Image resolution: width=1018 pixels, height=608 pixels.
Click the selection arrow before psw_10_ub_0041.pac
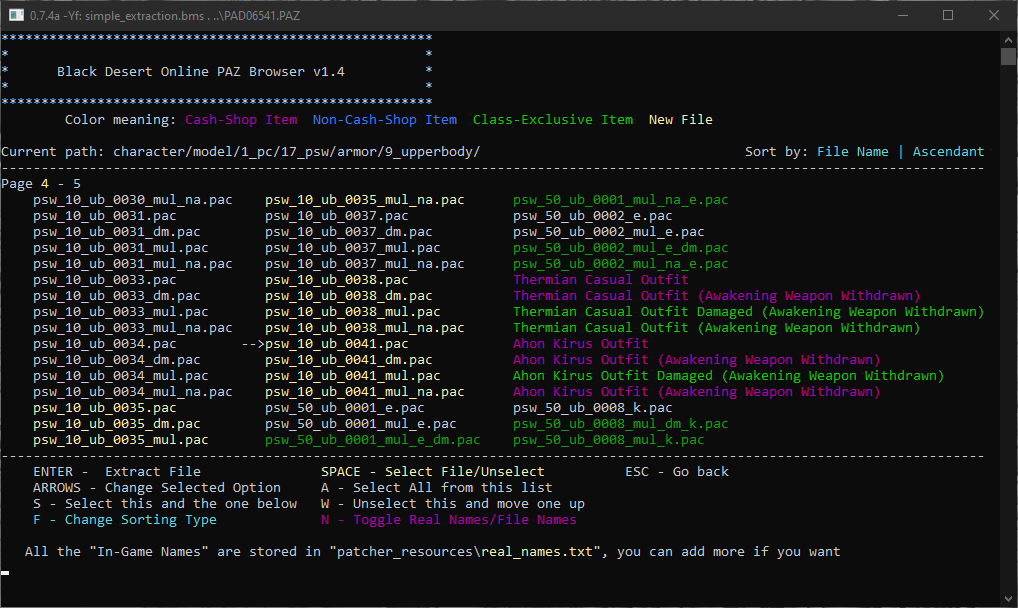click(x=252, y=344)
